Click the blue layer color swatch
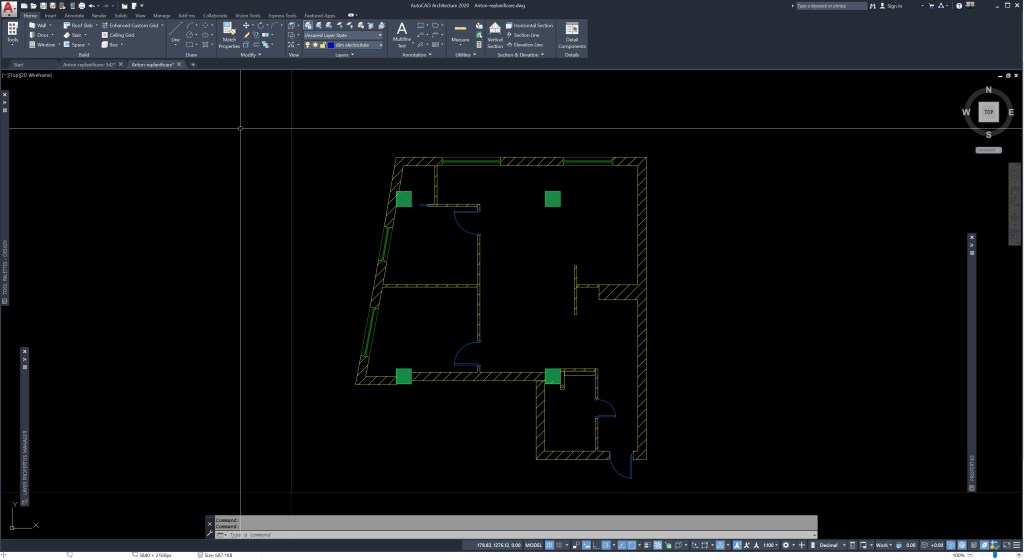 click(x=330, y=45)
